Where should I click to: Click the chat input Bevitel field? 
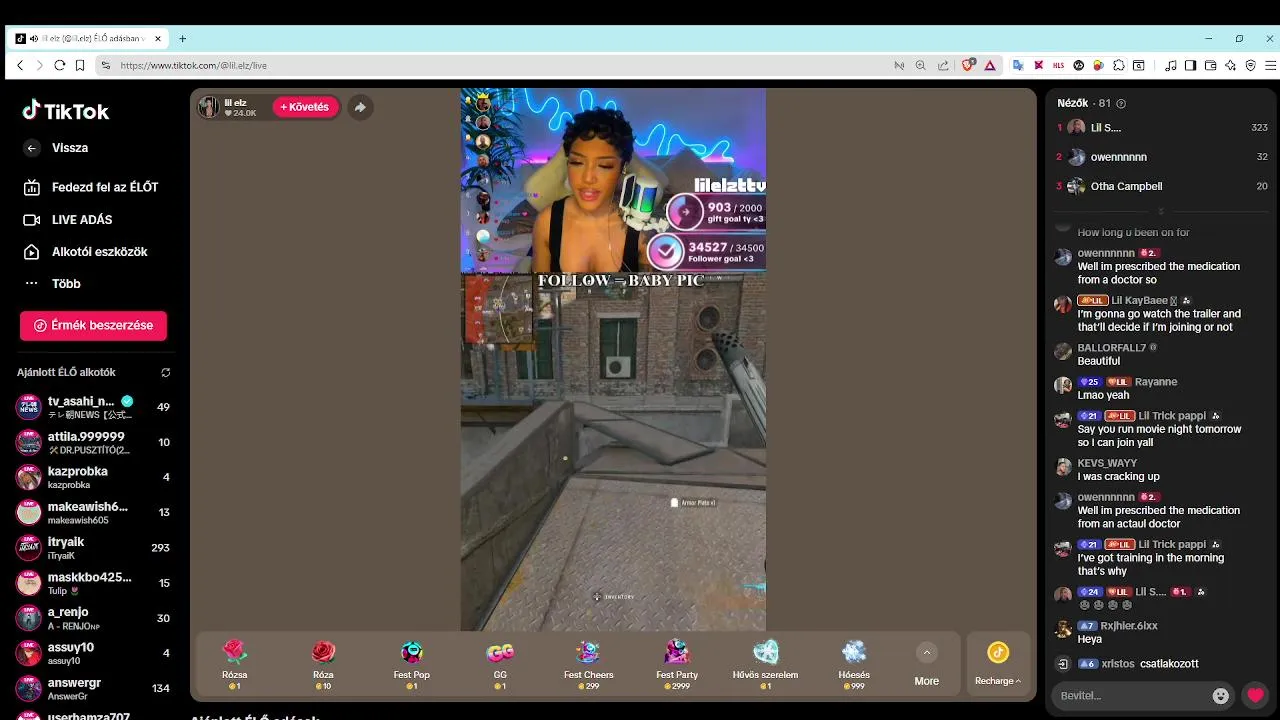tap(1131, 696)
